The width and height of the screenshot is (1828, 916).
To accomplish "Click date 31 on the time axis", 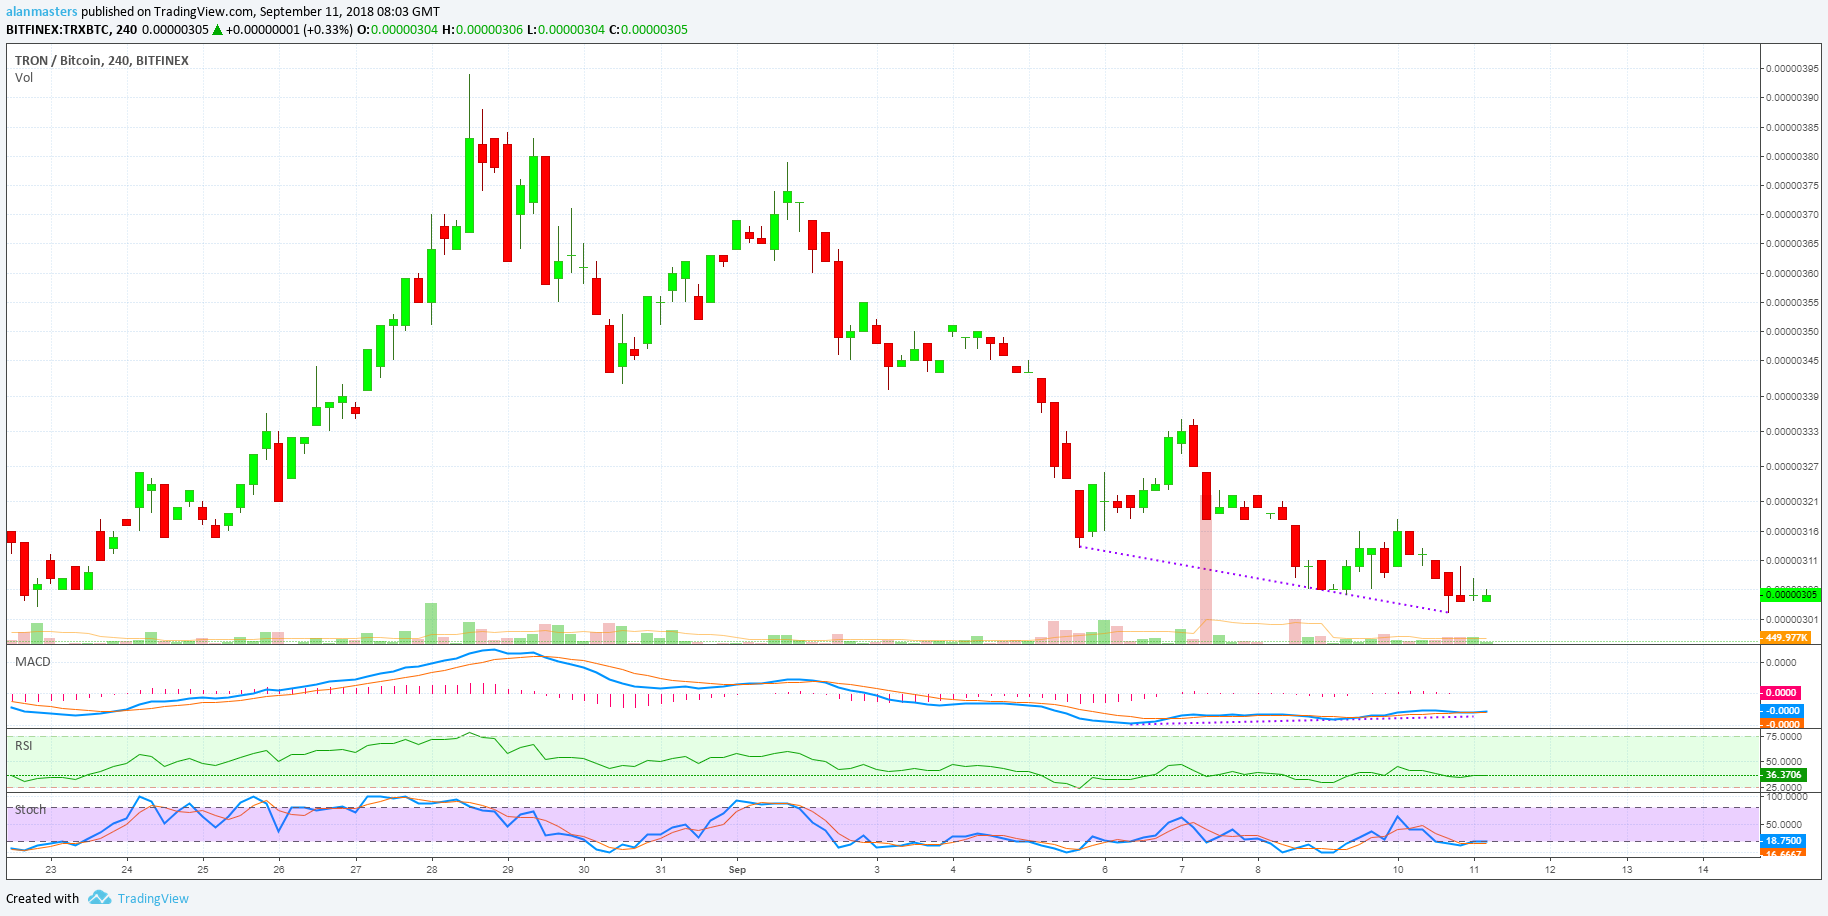I will (x=661, y=870).
